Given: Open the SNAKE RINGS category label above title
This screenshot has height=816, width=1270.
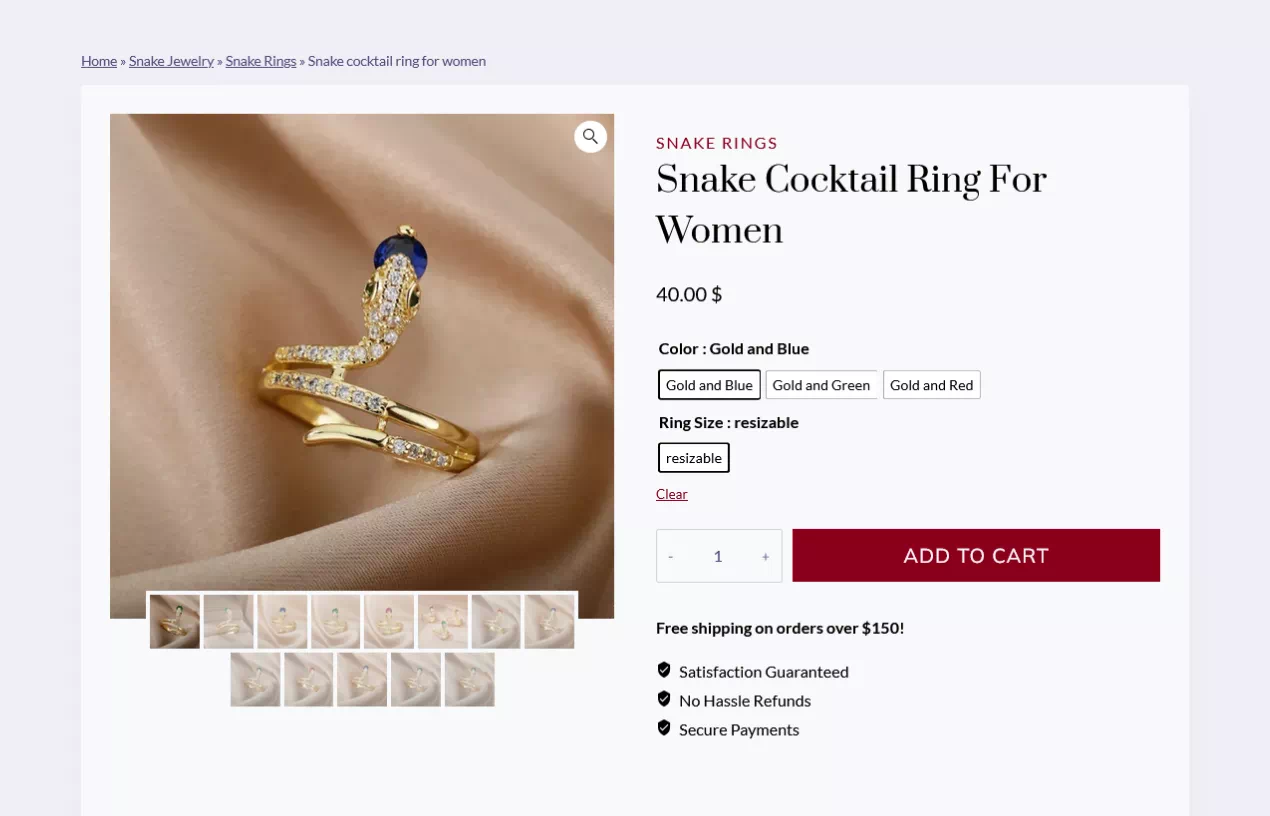Looking at the screenshot, I should coord(717,143).
